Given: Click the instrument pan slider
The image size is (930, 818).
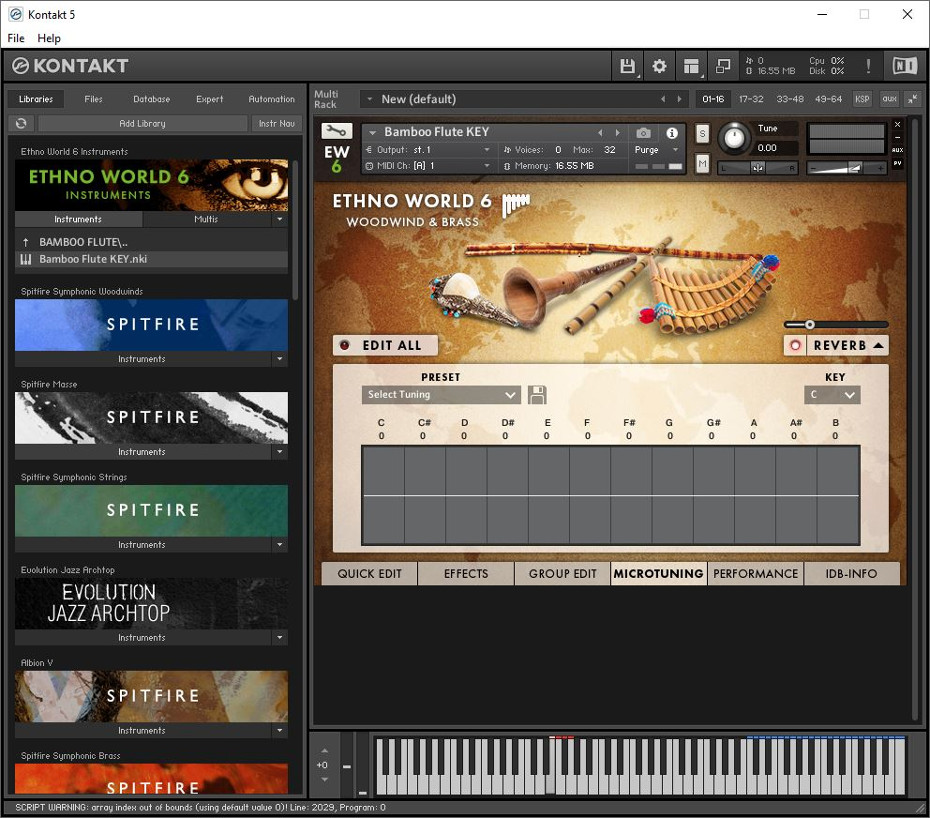Looking at the screenshot, I should pyautogui.click(x=757, y=168).
